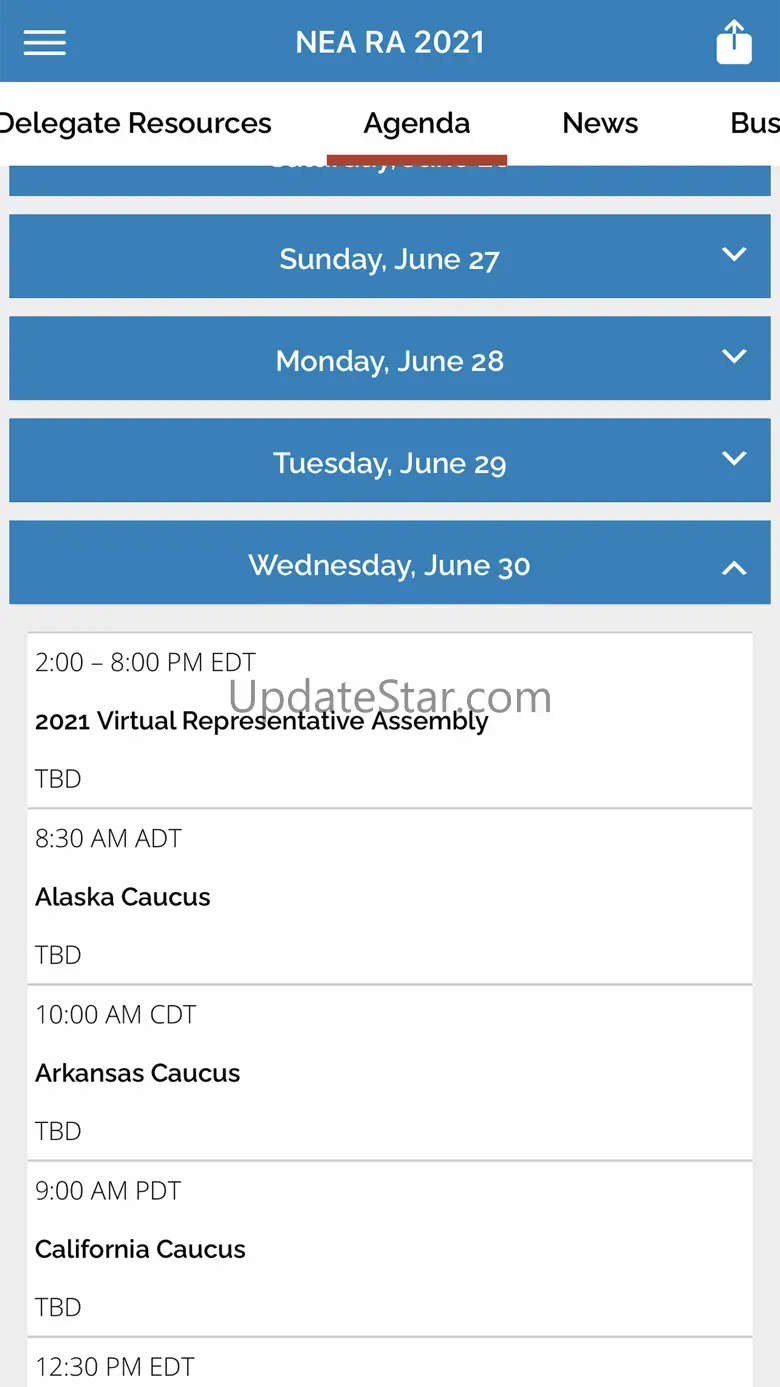Viewport: 780px width, 1387px height.
Task: Expand Sunday, June 27 chevron
Action: (734, 255)
